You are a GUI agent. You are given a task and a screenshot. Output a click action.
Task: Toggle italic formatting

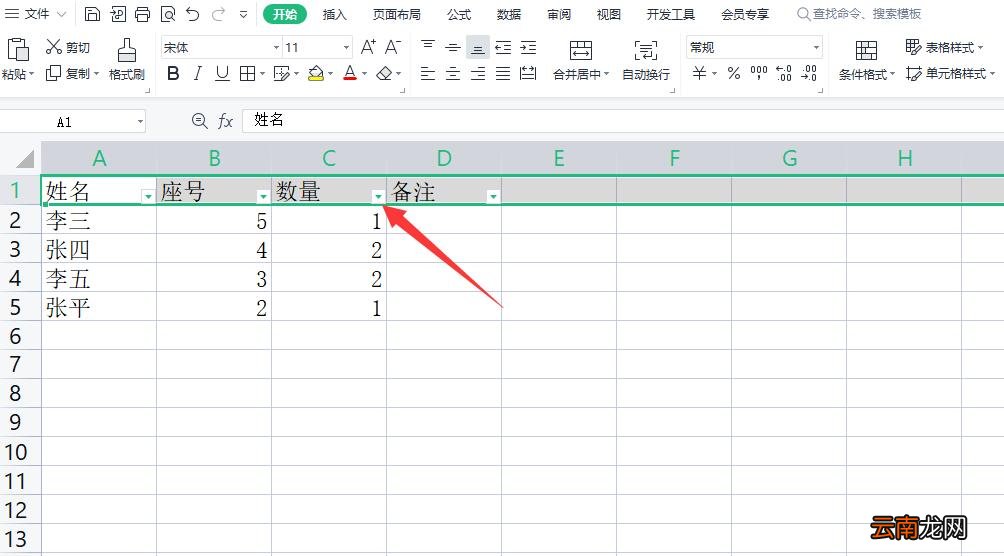(198, 74)
